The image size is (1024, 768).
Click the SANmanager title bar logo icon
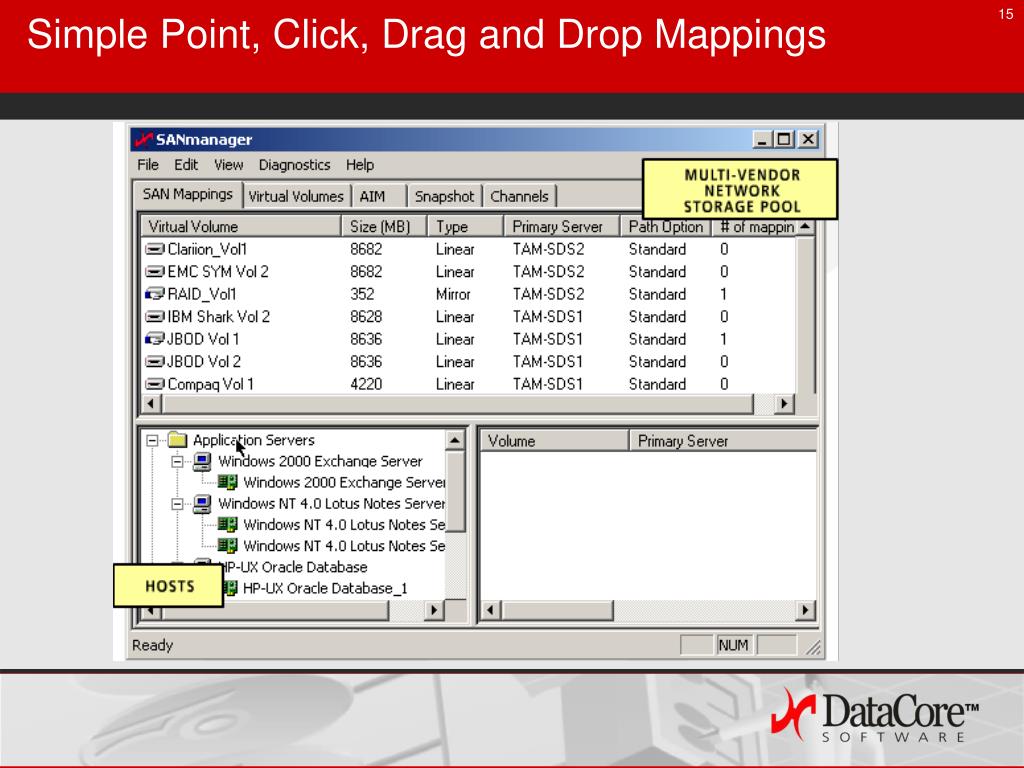[x=143, y=139]
